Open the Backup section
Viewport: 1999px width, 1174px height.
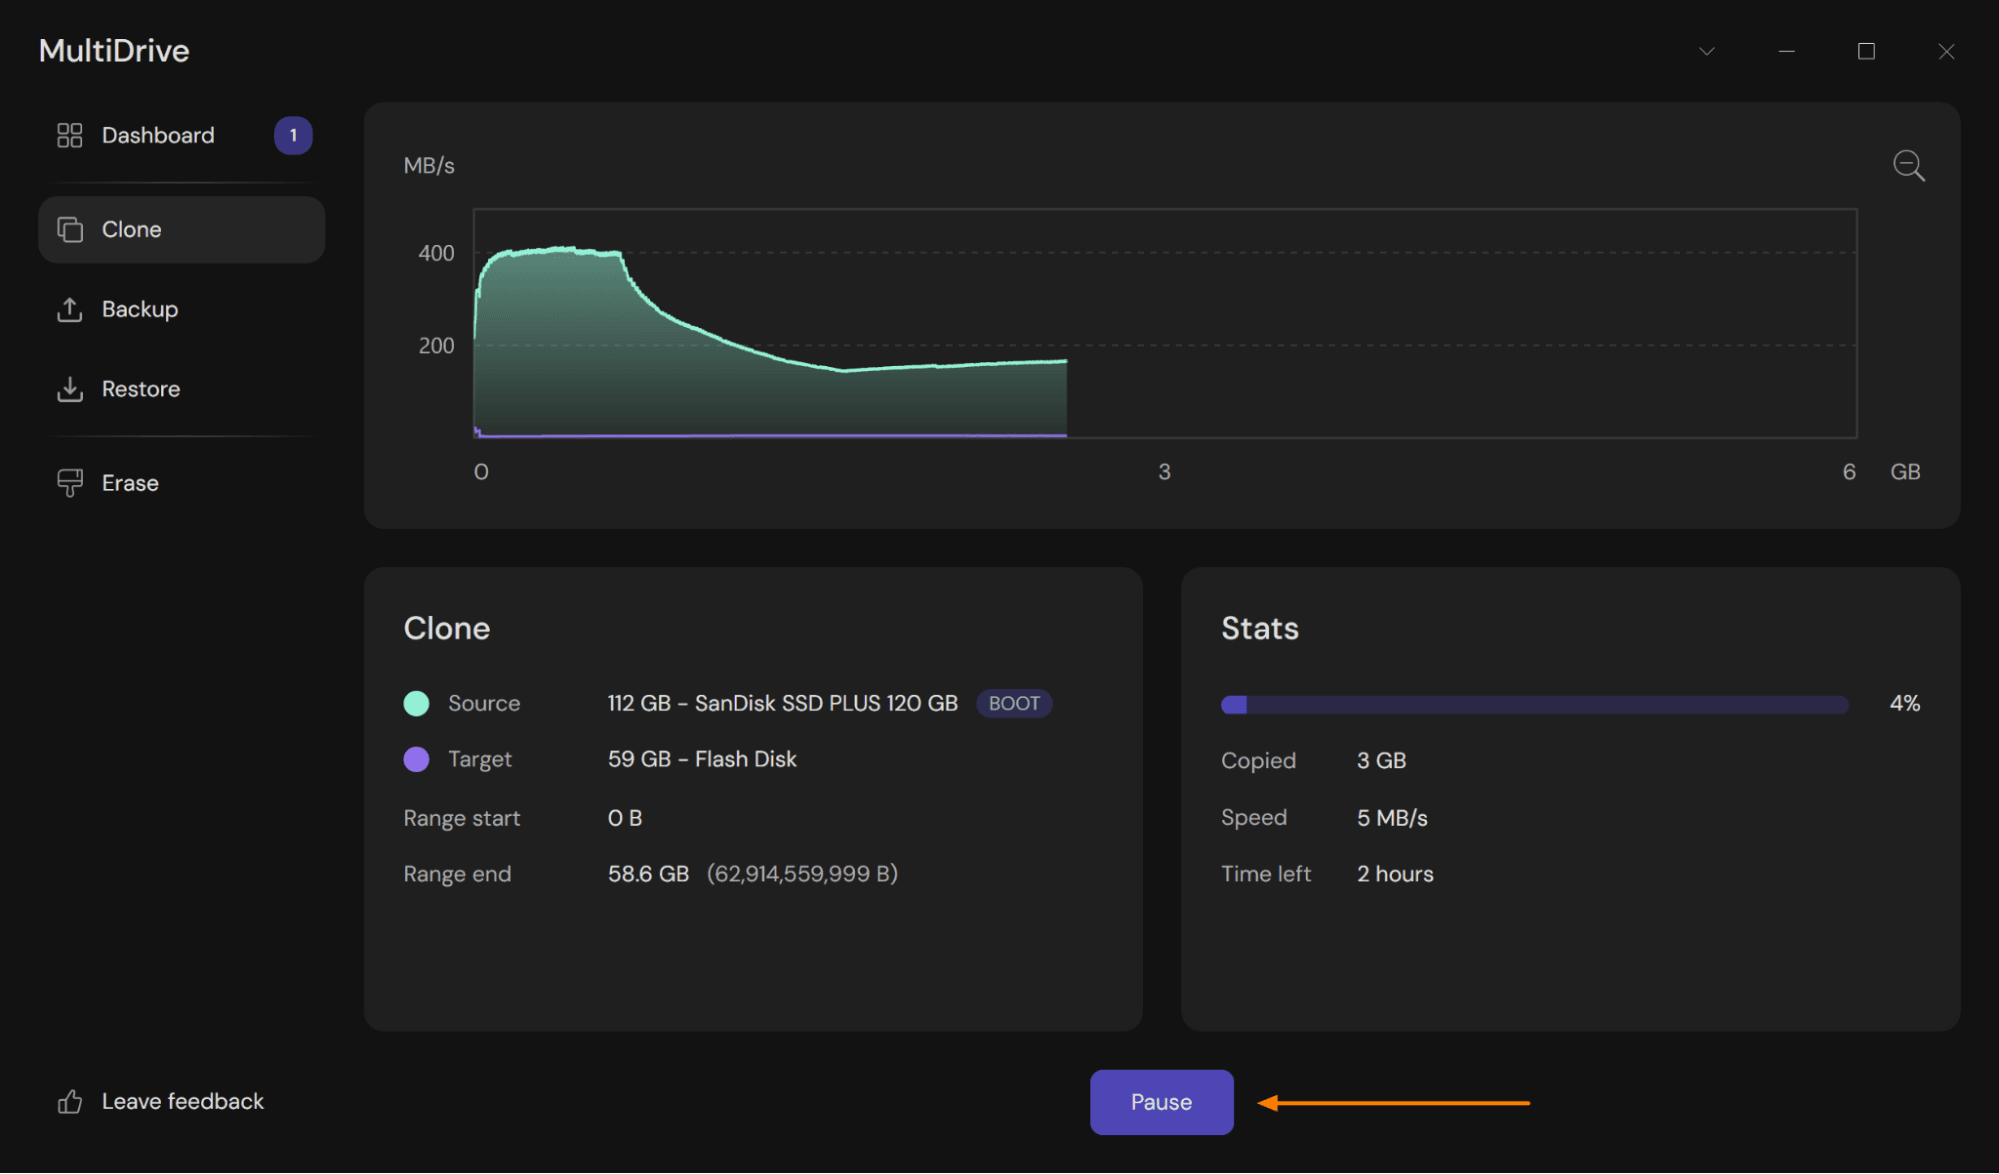140,310
